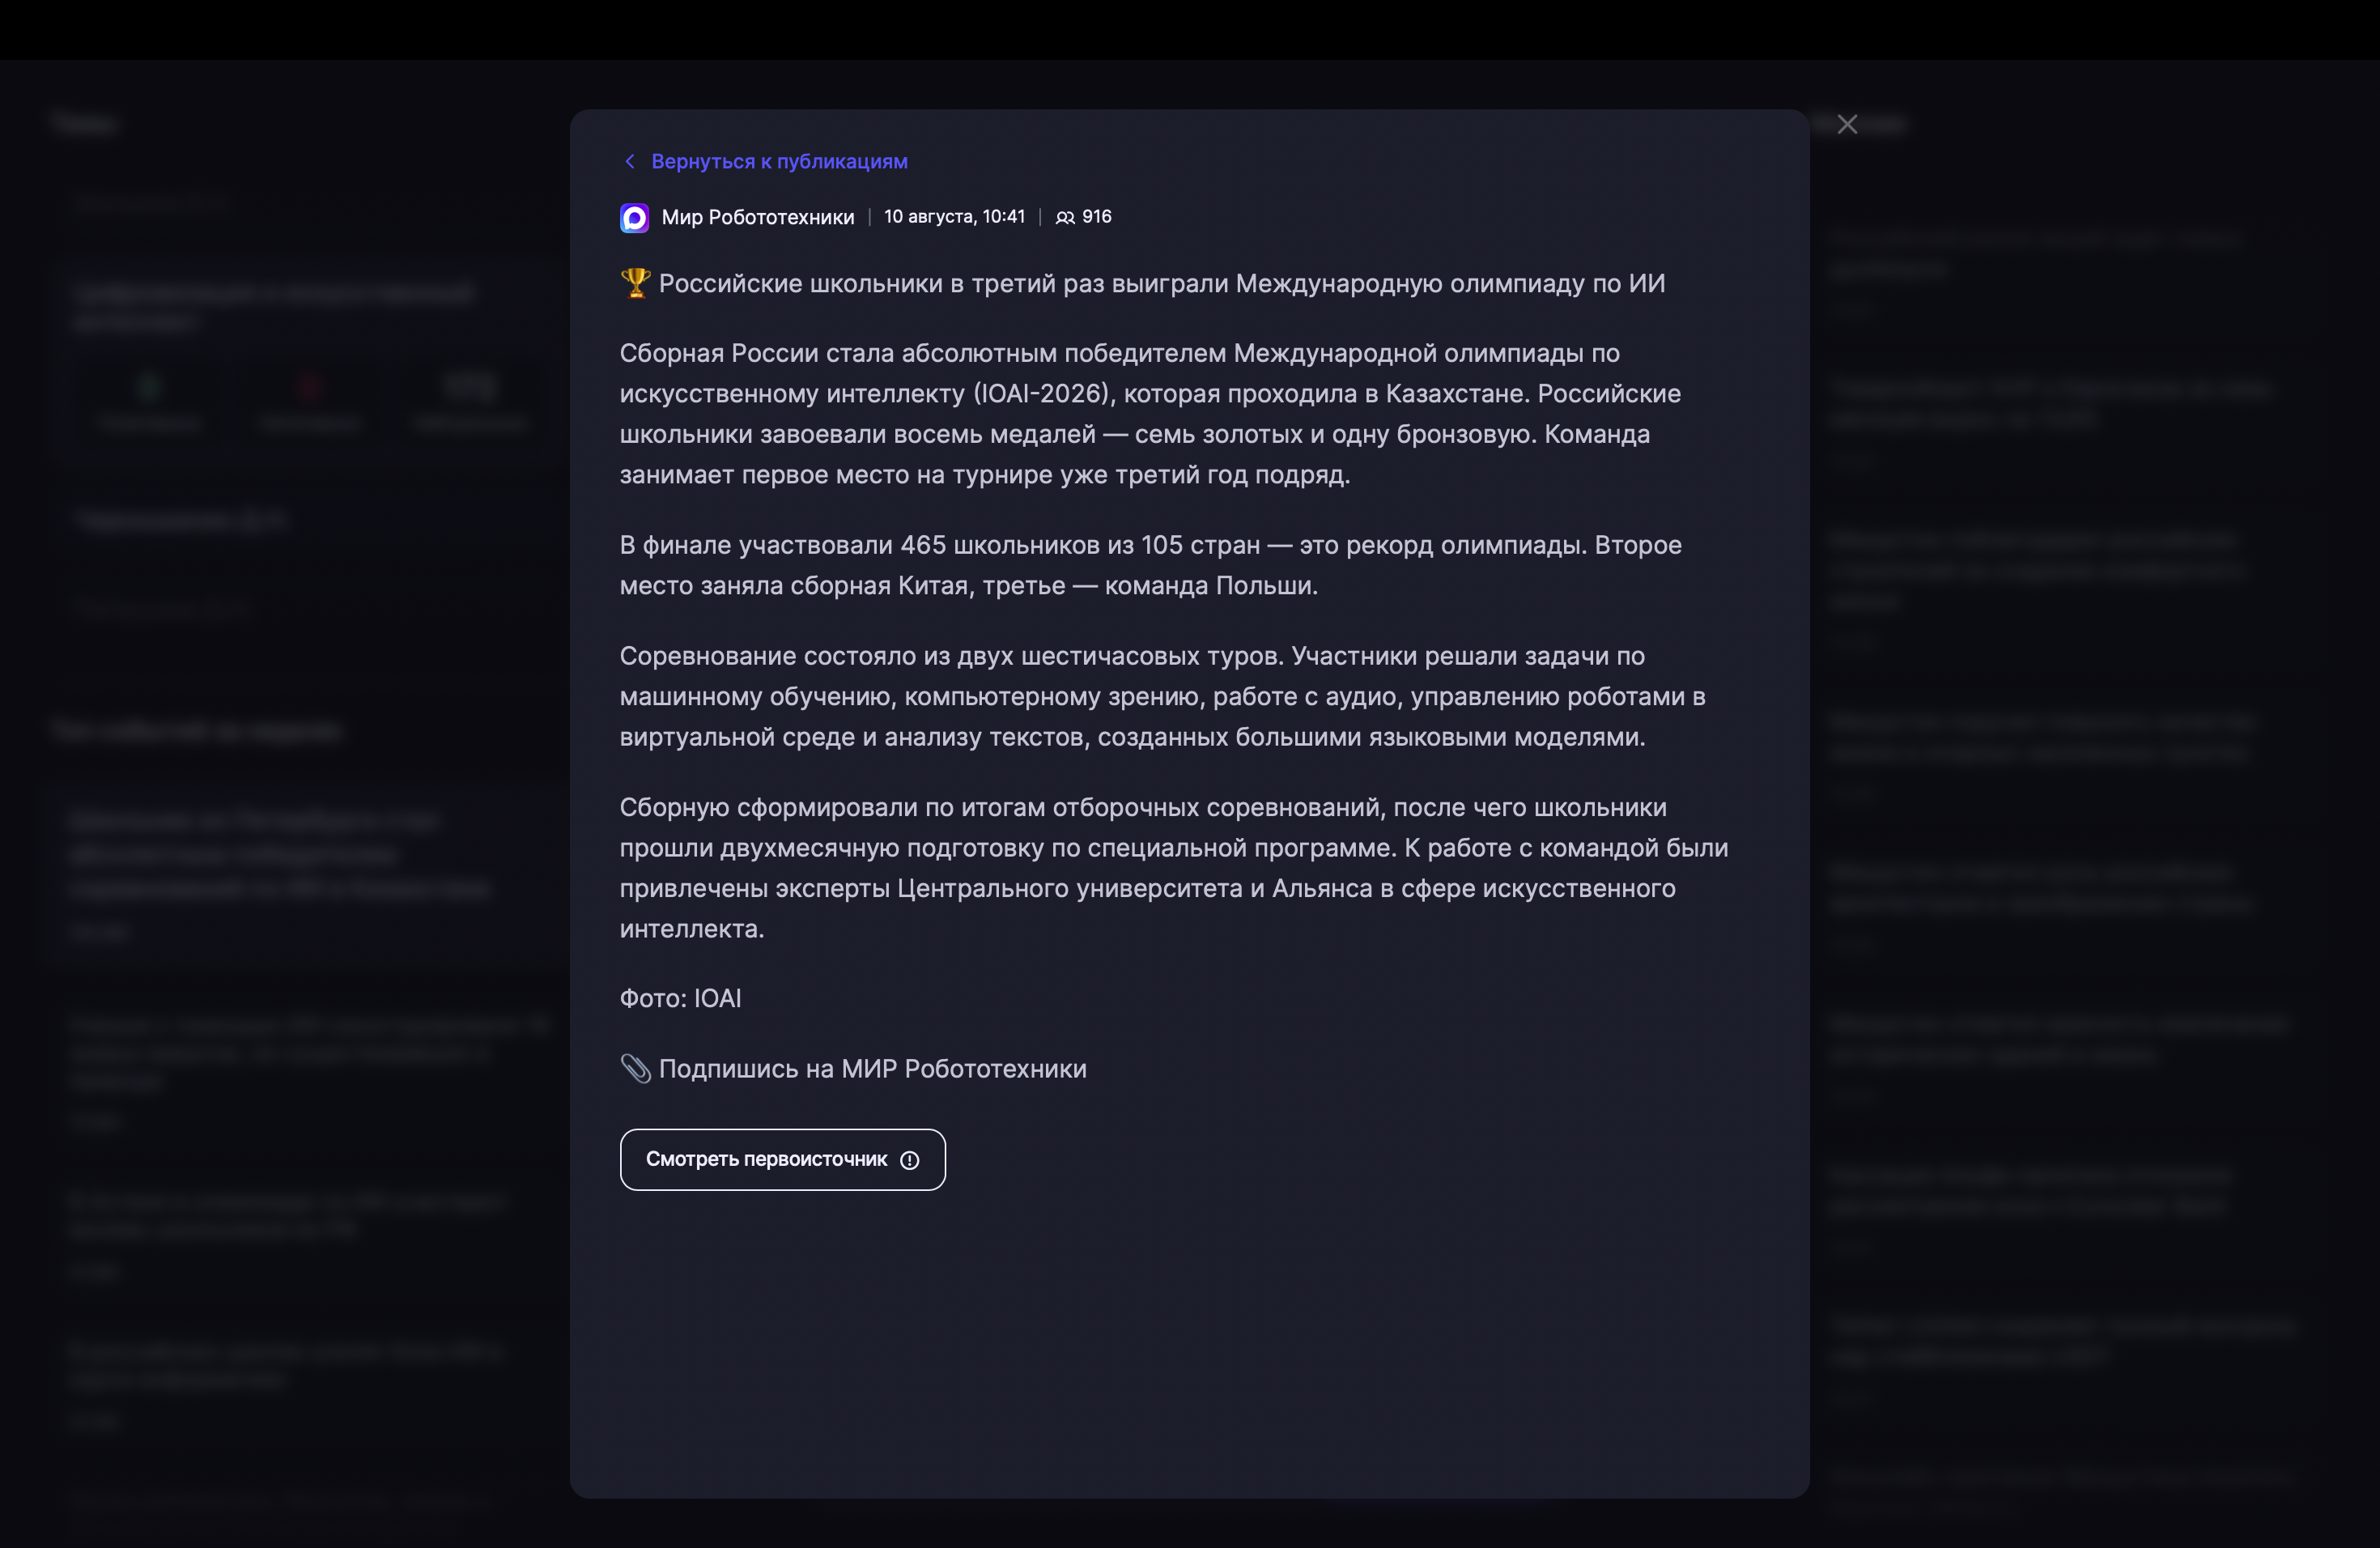Return via "Вернуться к публикациям" link
2380x1548 pixels.
point(779,161)
